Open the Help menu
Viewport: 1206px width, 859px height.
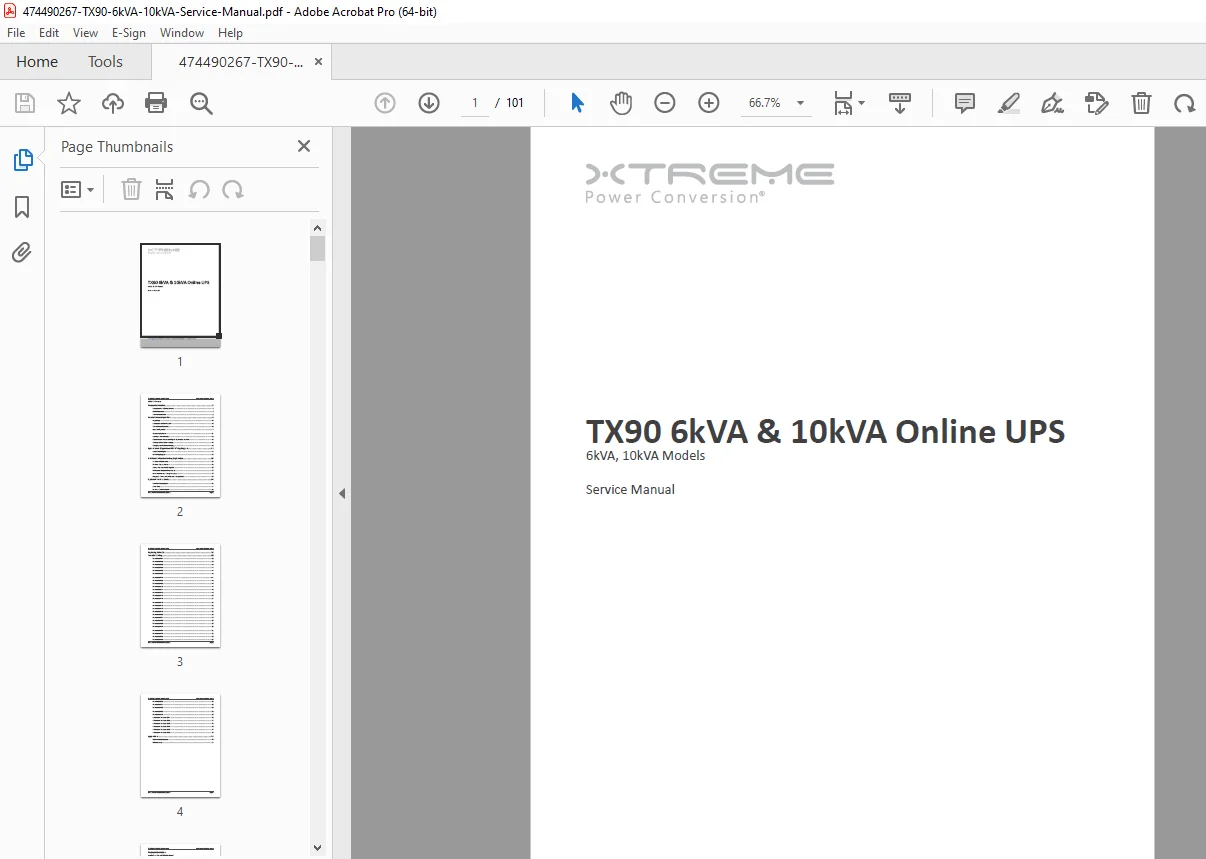(231, 33)
